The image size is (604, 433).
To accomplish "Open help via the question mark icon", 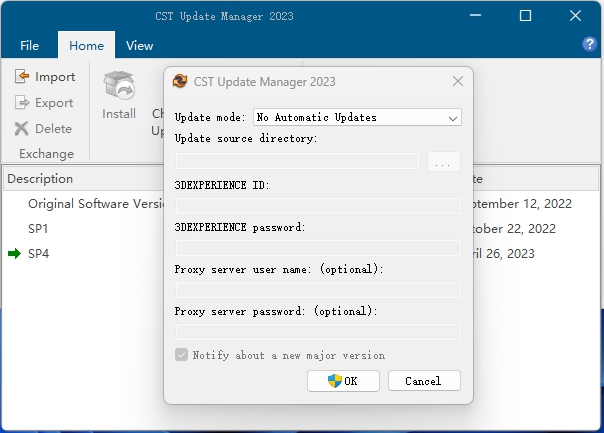I will [589, 44].
